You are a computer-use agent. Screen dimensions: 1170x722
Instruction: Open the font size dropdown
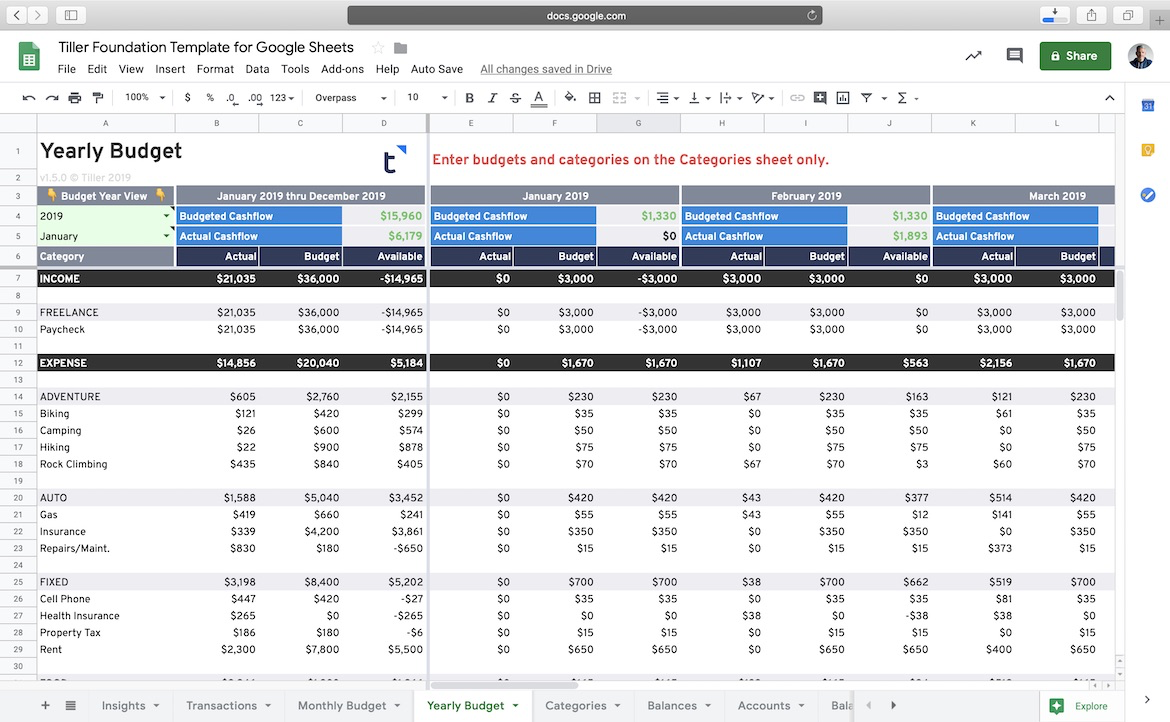427,98
